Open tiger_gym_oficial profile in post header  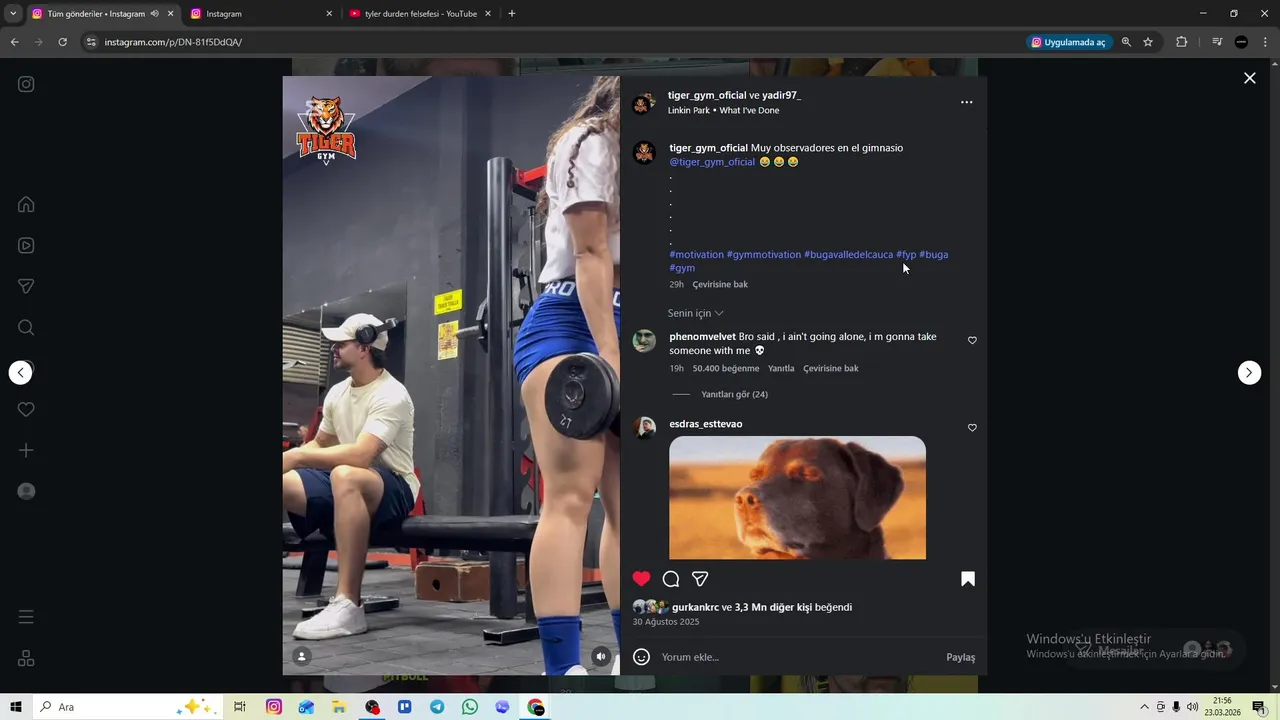[707, 95]
